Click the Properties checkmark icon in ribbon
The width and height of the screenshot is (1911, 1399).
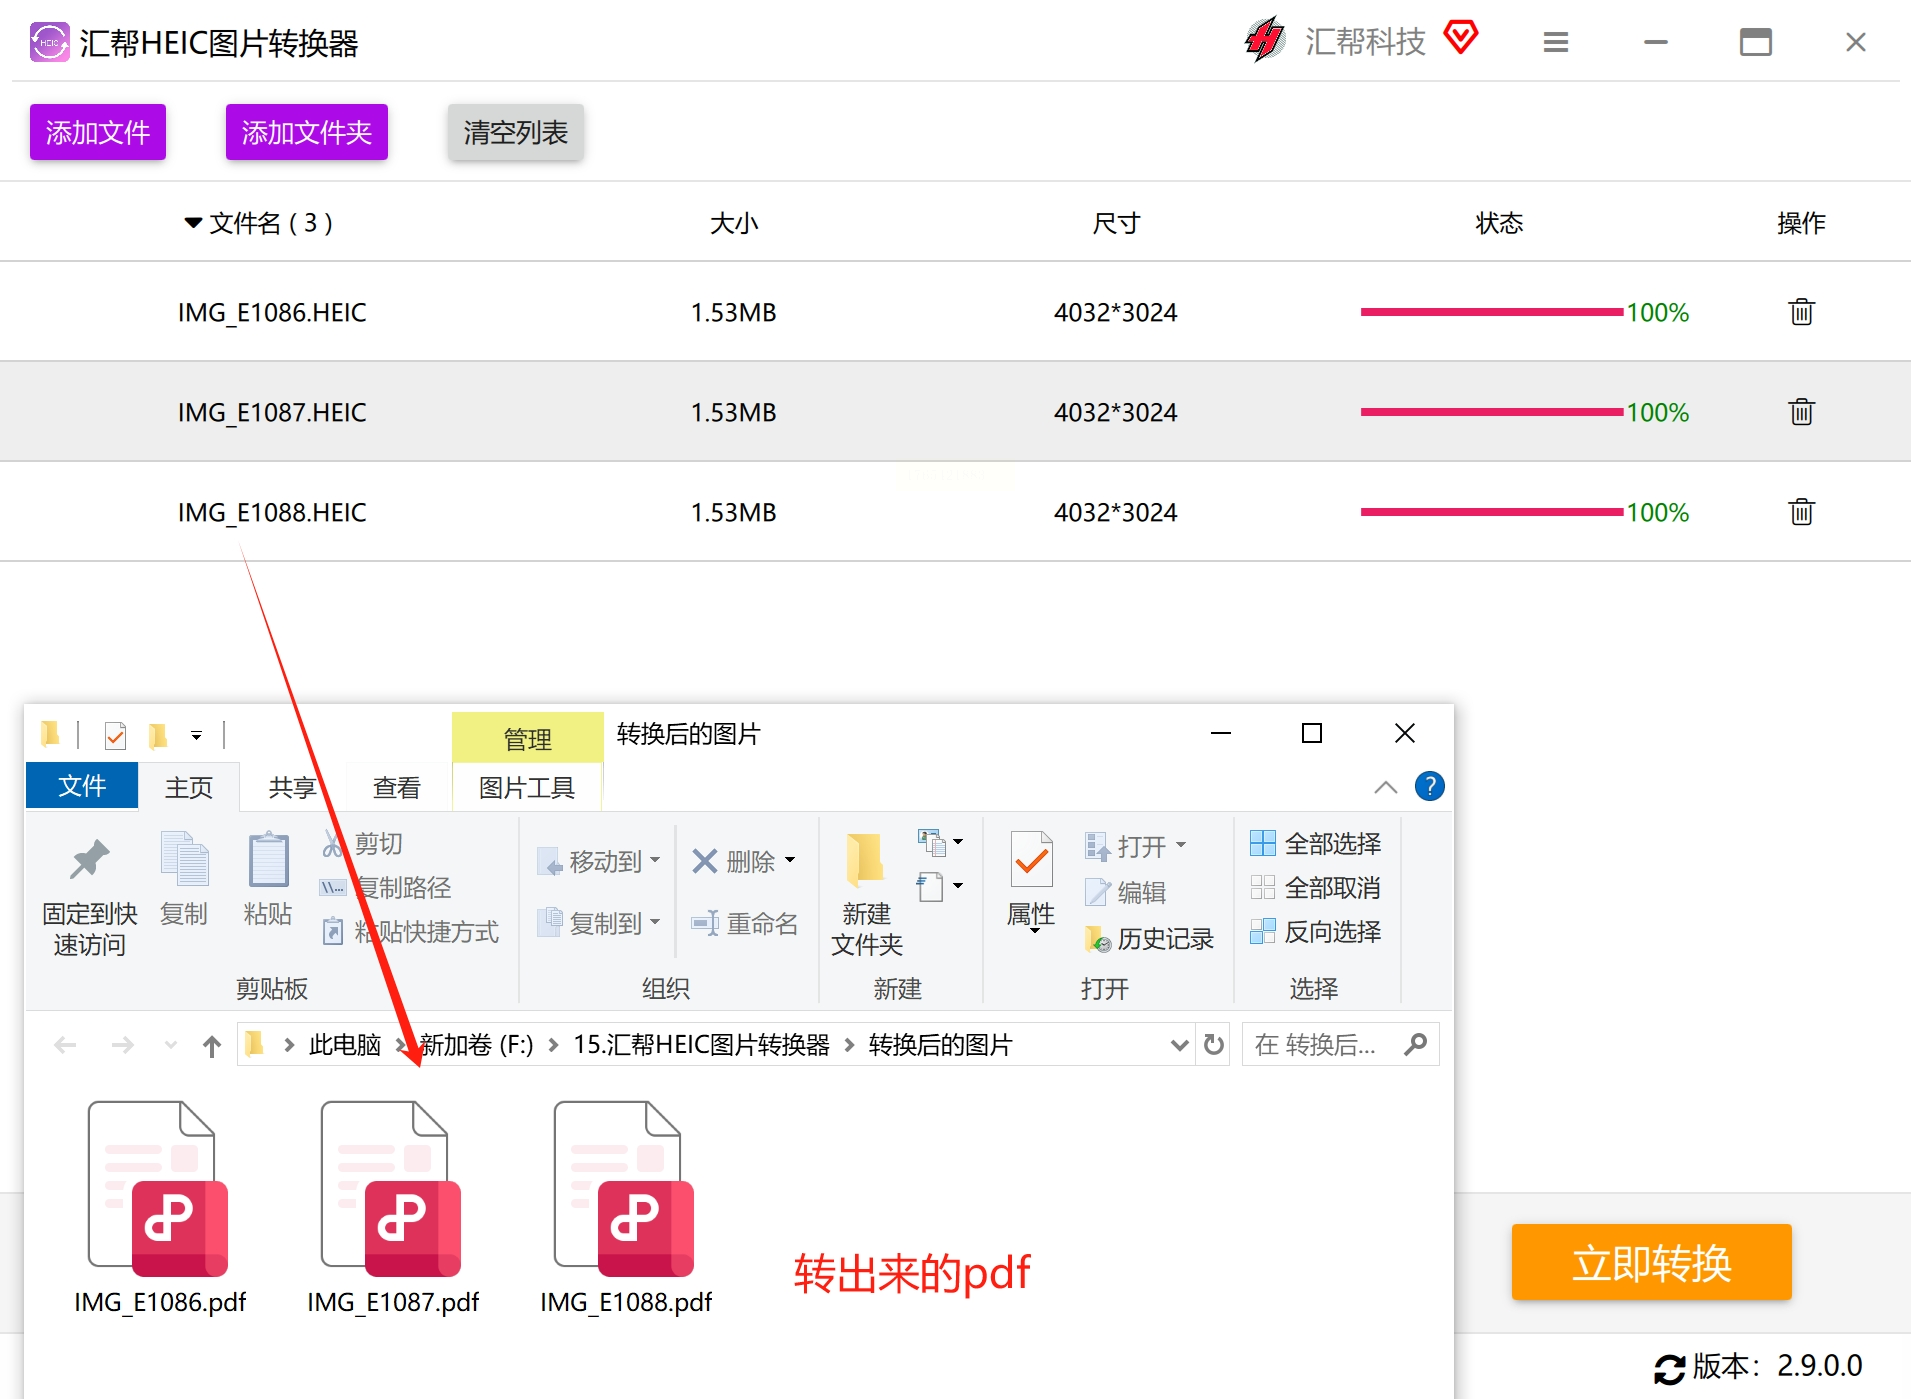coord(1031,859)
